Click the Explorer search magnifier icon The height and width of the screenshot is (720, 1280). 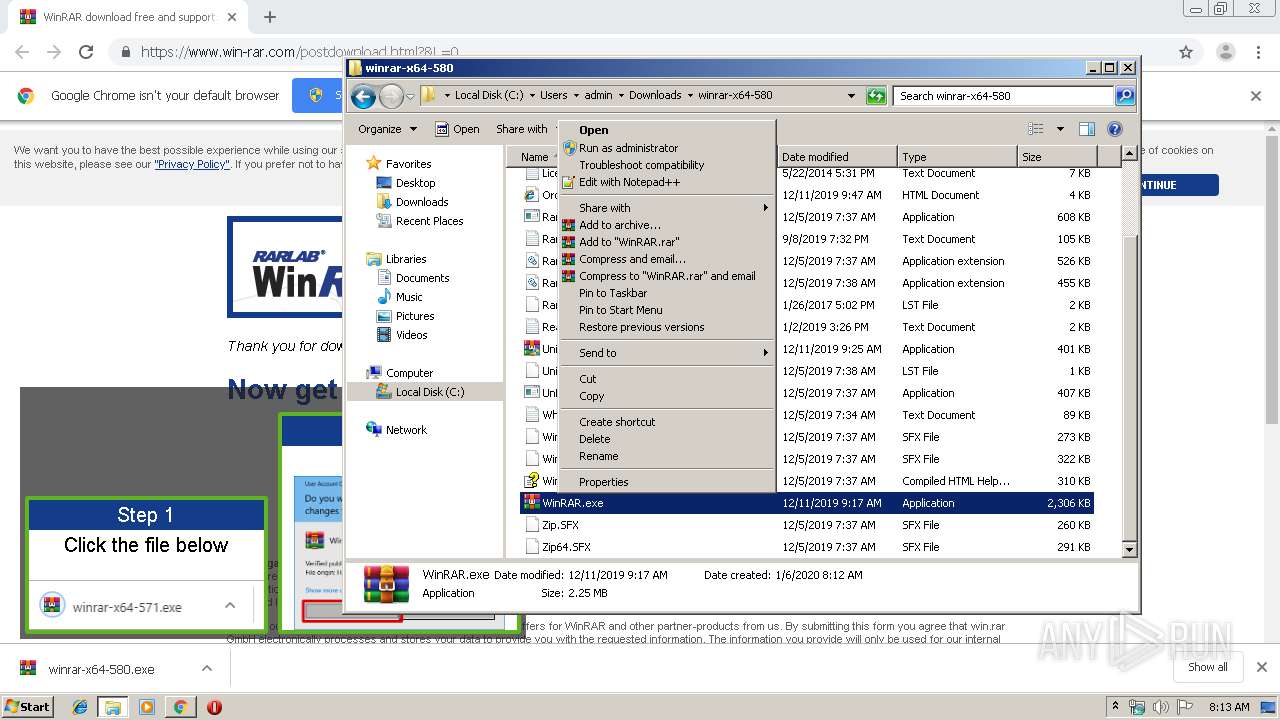[x=1125, y=96]
